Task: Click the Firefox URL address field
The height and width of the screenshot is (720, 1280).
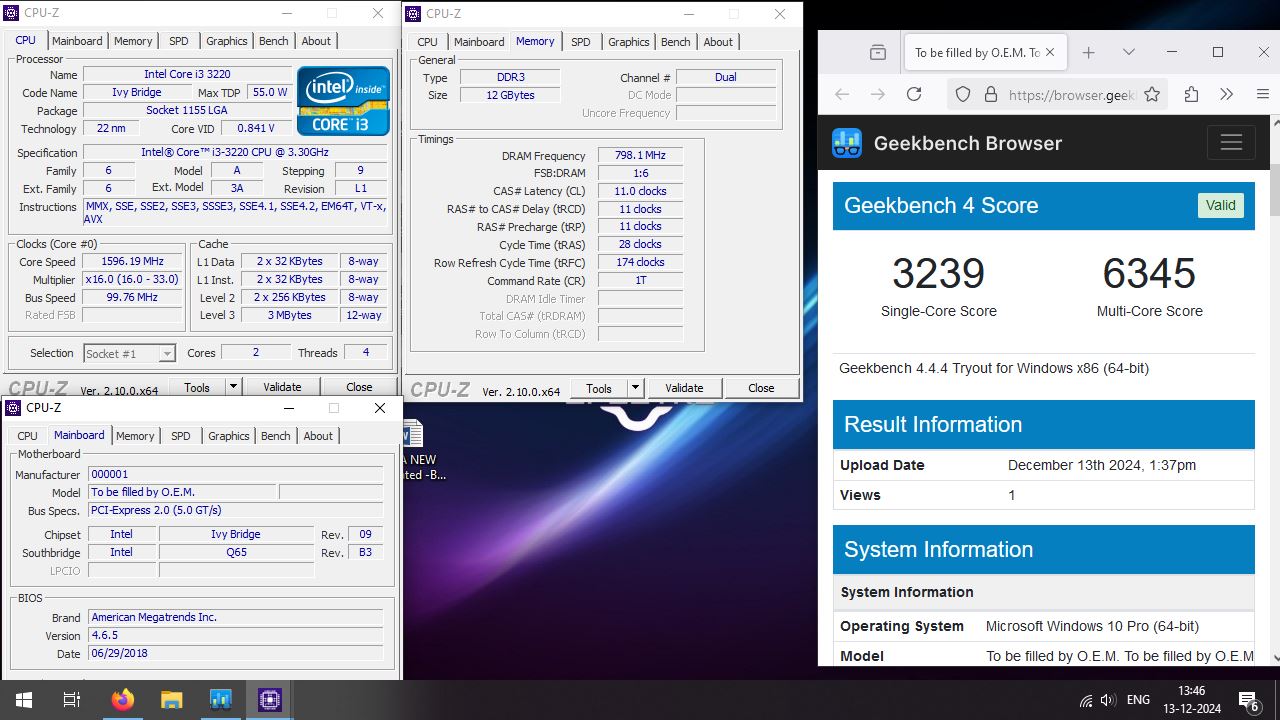Action: click(x=1071, y=95)
